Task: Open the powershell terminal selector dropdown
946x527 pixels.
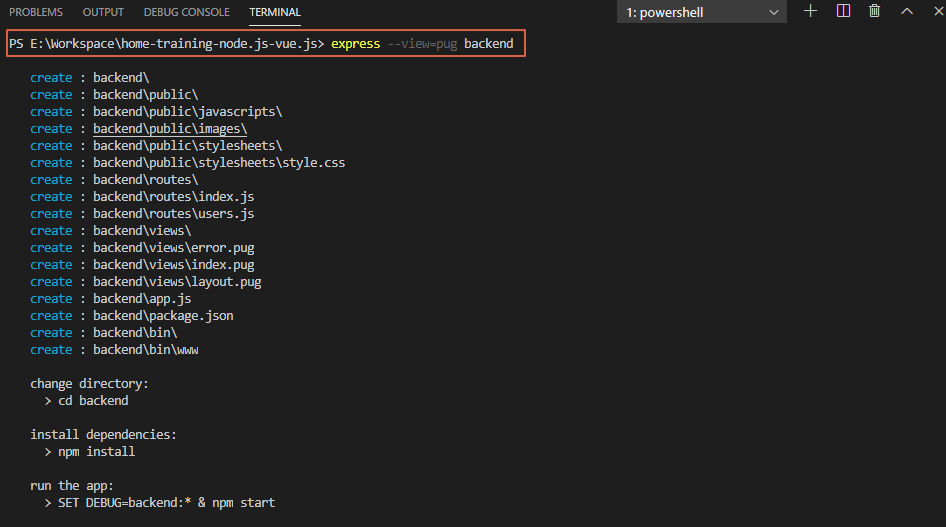Action: click(x=702, y=12)
